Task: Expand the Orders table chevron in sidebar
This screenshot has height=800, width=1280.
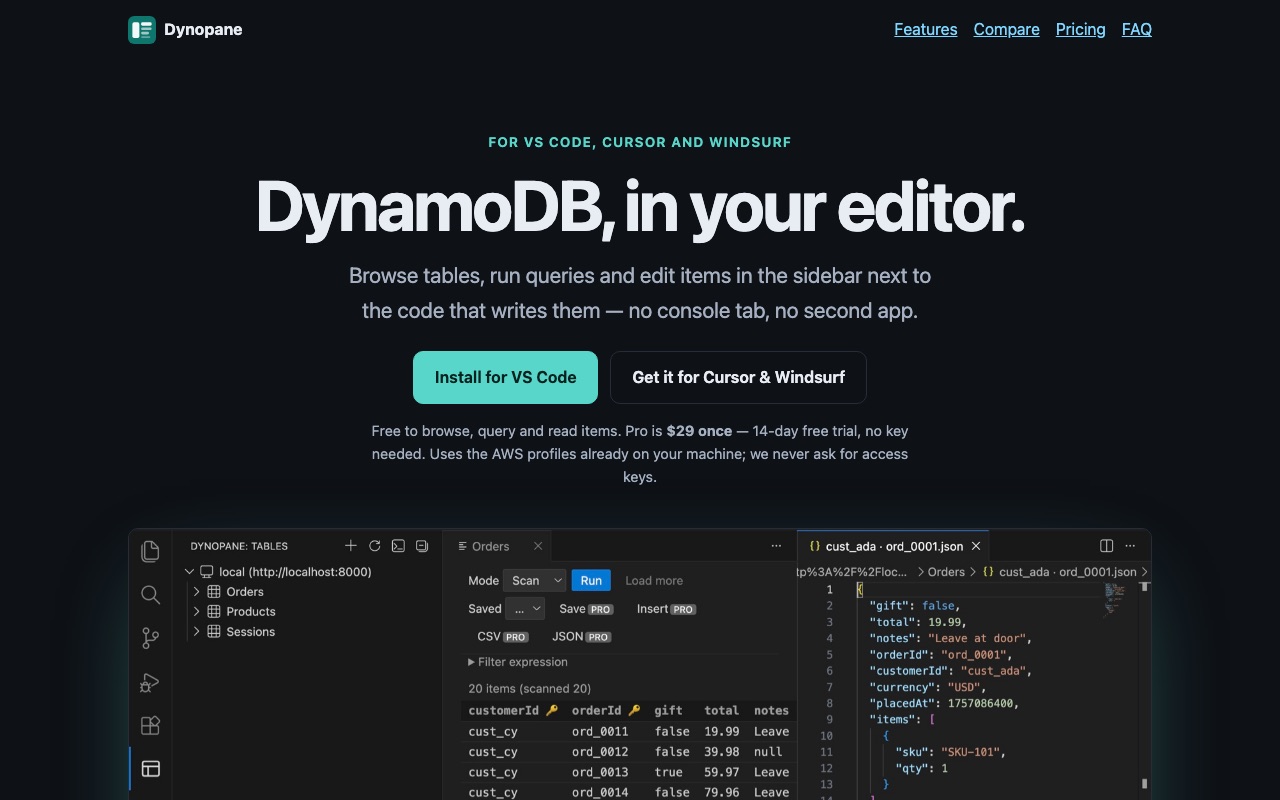Action: tap(197, 592)
